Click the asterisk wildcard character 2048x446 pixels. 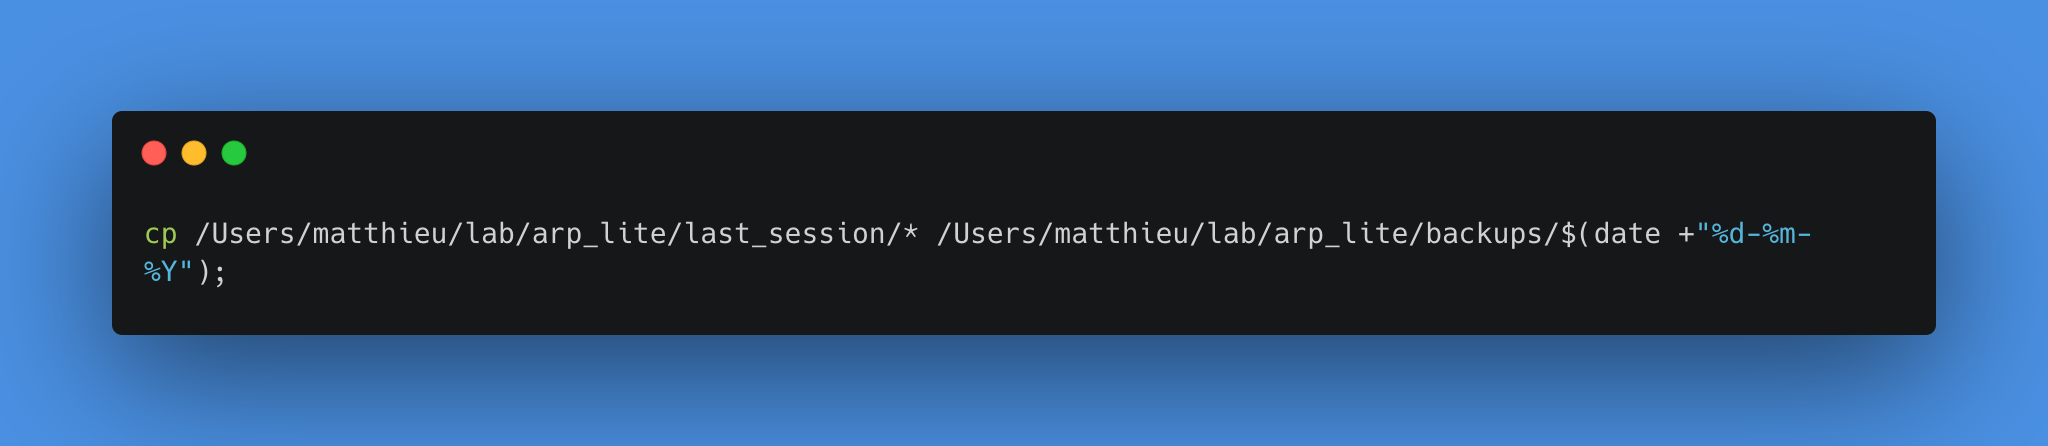pos(910,234)
